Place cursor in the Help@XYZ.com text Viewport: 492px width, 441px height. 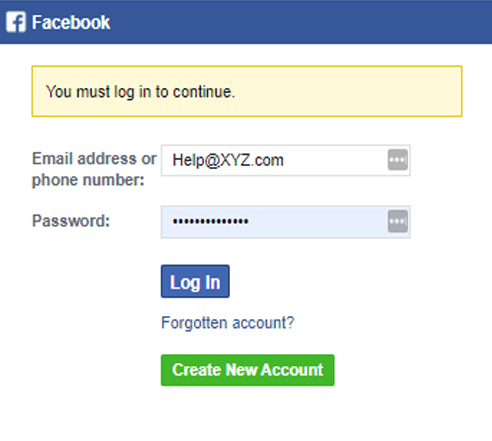(x=228, y=160)
